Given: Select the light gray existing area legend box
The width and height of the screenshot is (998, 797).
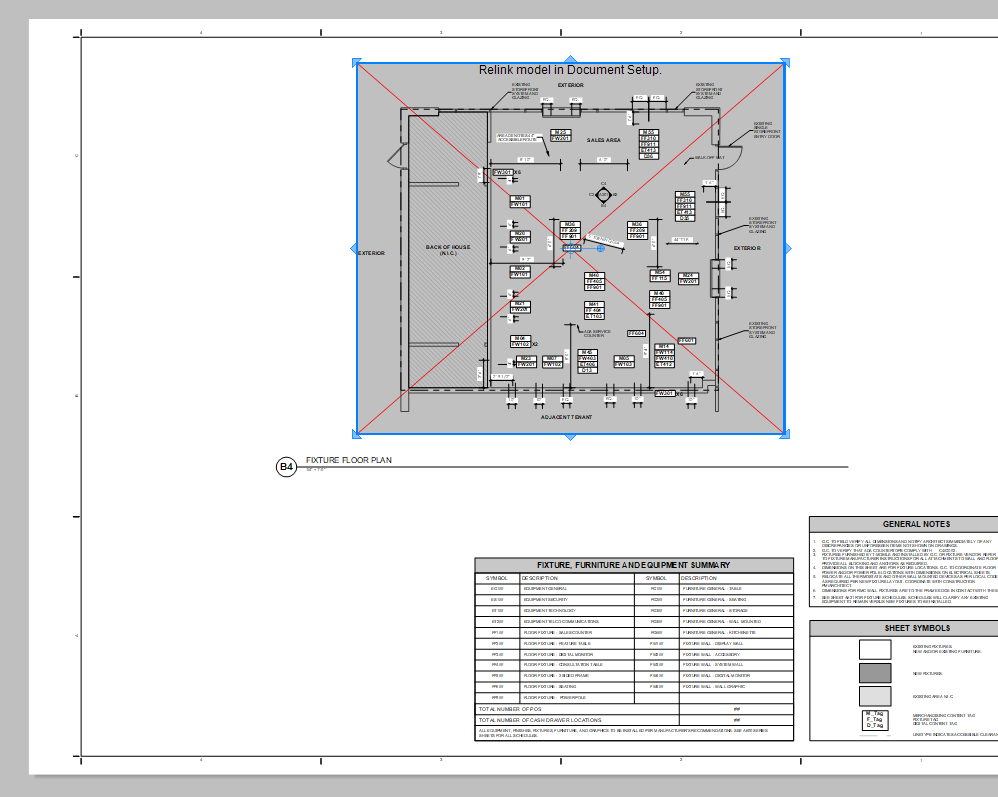Looking at the screenshot, I should coord(875,696).
